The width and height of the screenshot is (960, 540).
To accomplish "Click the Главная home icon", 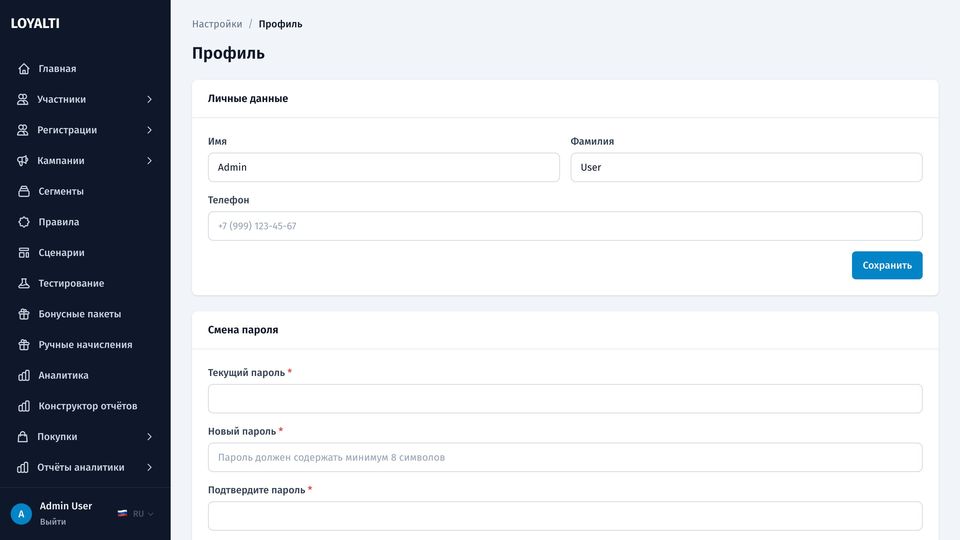I will pos(24,69).
